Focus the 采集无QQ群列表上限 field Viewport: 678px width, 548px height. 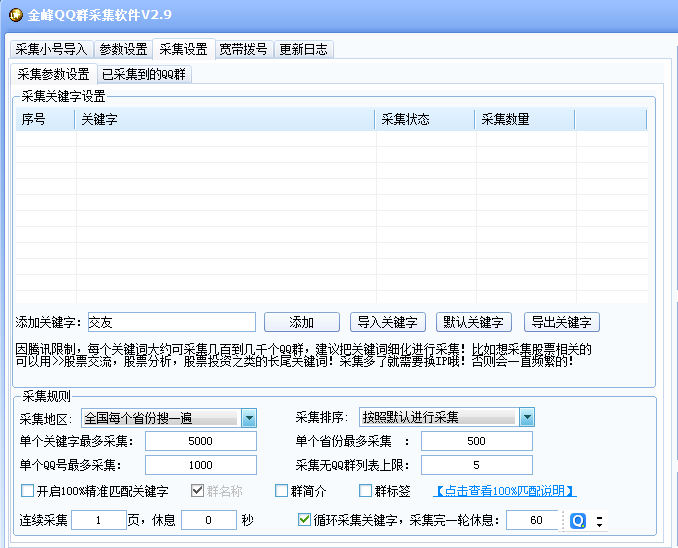click(x=477, y=465)
